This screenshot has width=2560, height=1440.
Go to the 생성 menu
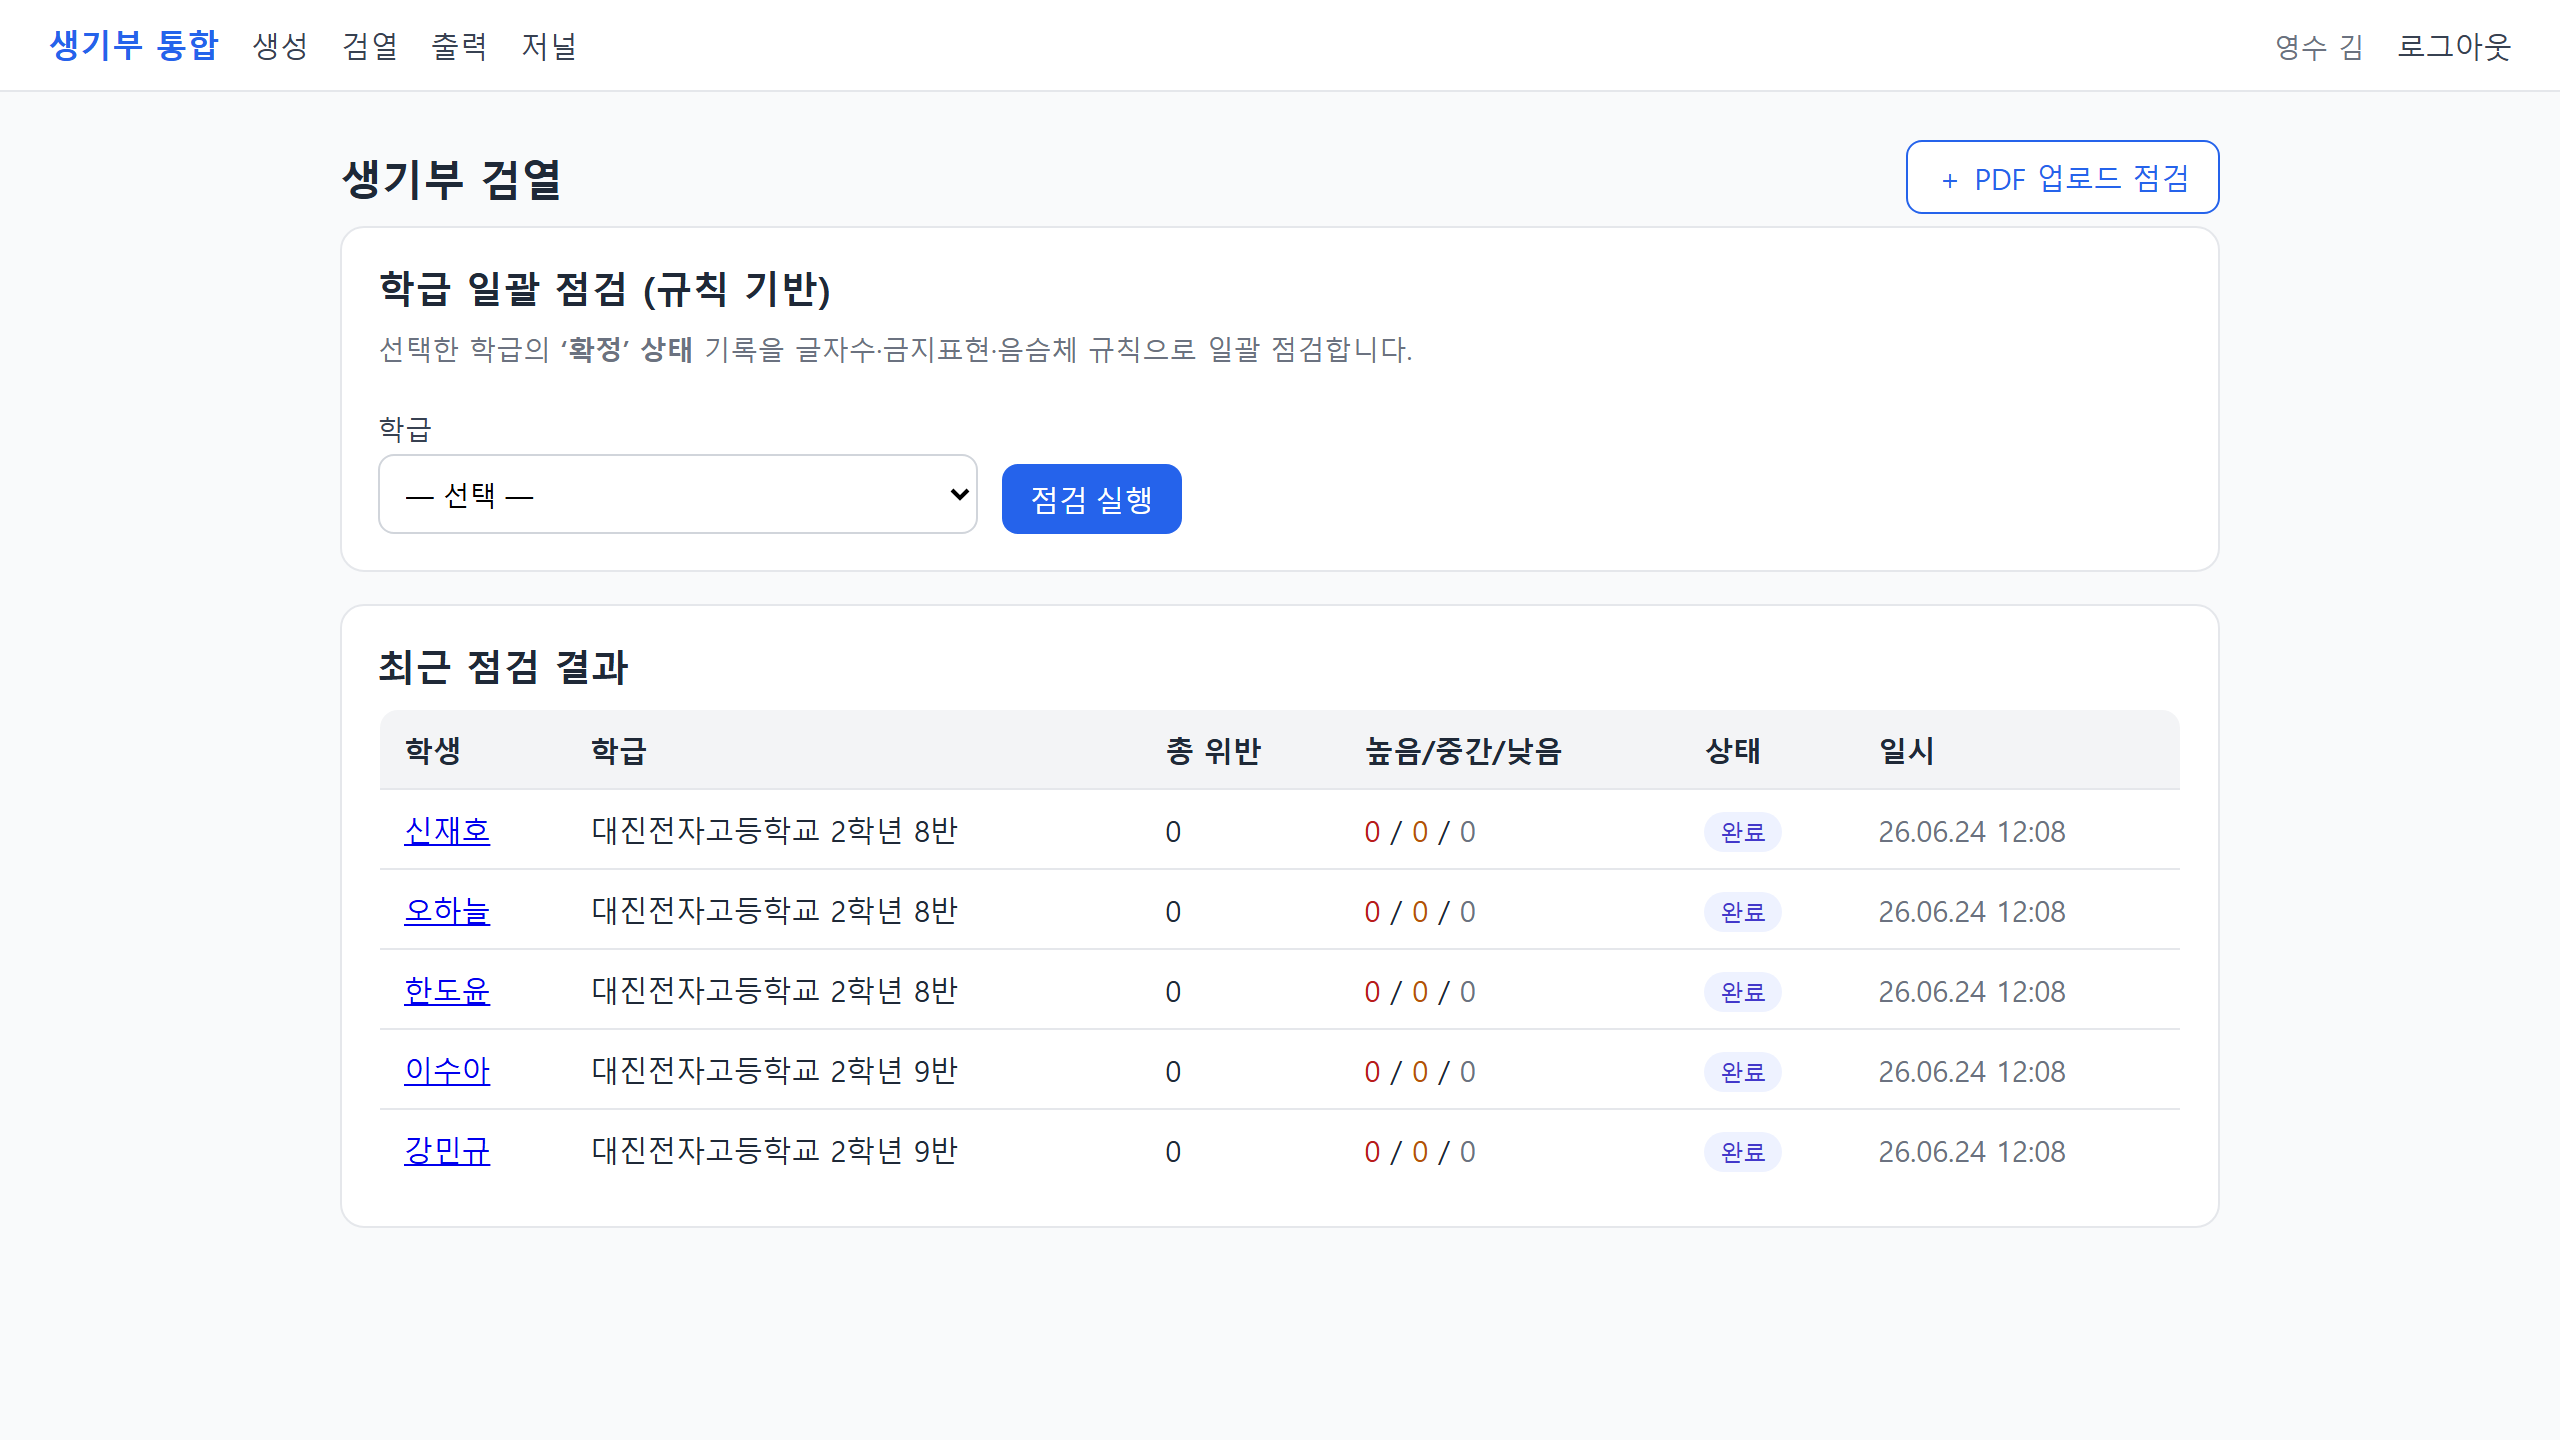coord(280,46)
